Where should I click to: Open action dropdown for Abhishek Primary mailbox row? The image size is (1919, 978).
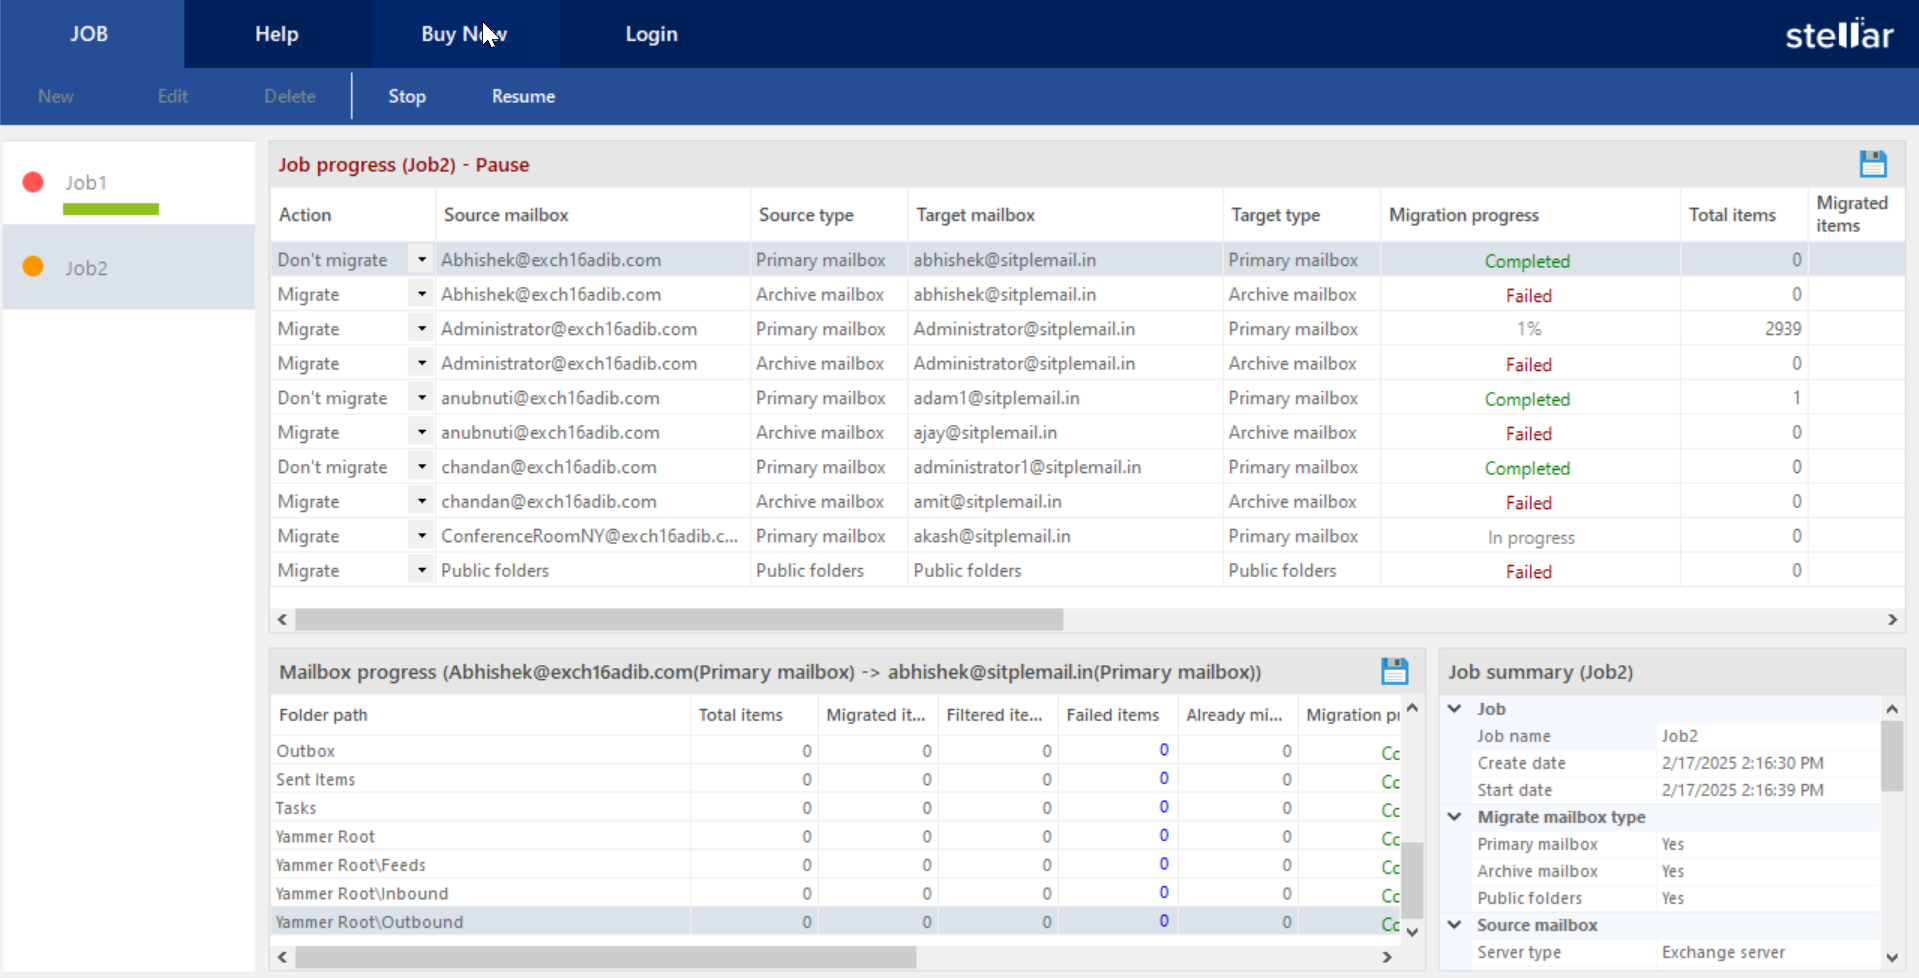pyautogui.click(x=421, y=259)
